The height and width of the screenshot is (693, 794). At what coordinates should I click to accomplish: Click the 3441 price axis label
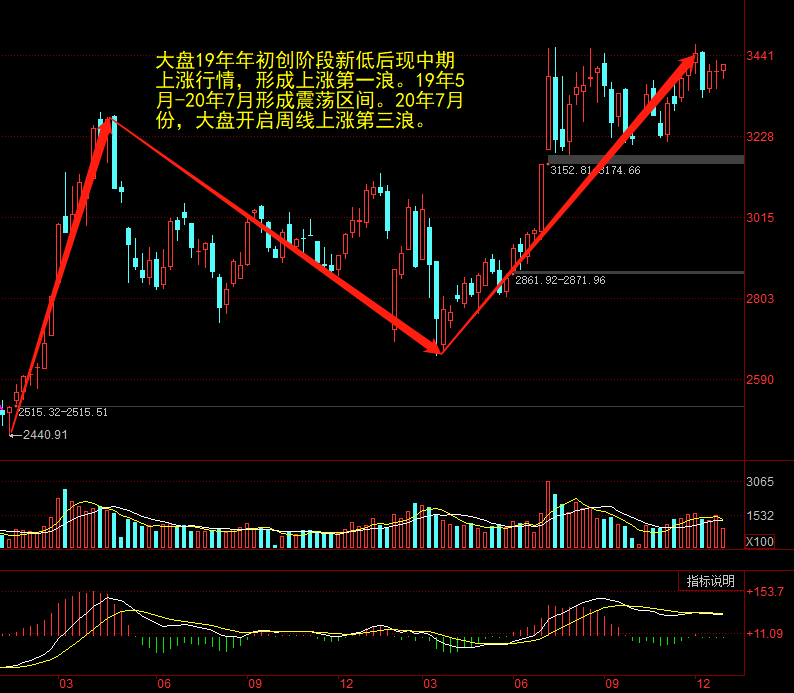point(763,55)
